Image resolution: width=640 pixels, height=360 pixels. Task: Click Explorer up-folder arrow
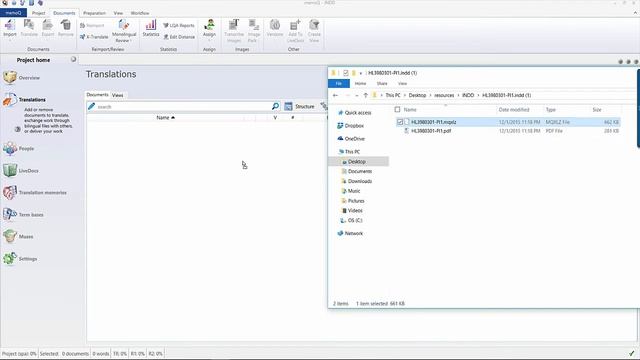(366, 95)
